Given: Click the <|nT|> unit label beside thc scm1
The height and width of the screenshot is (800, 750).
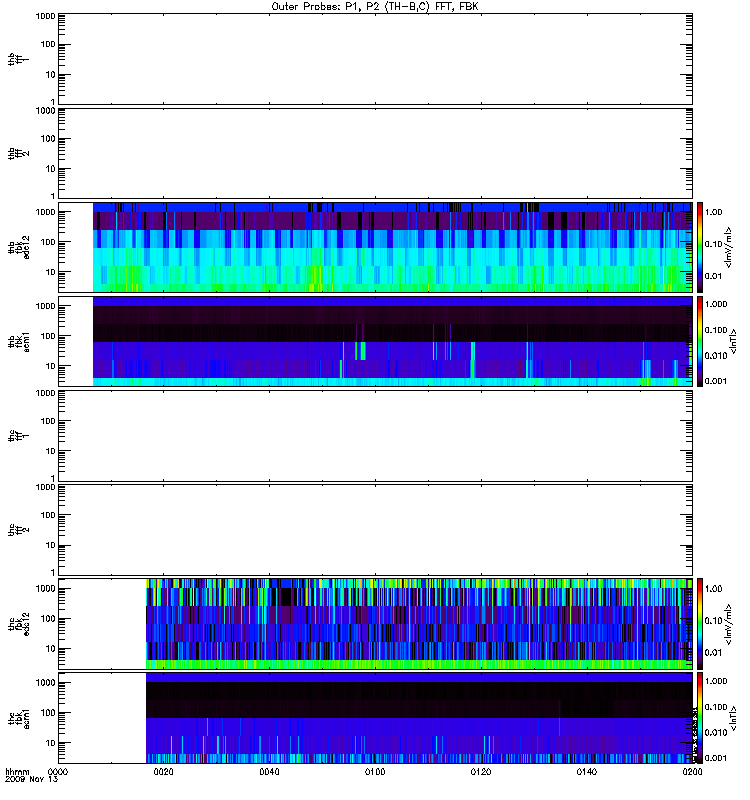Looking at the screenshot, I should (x=734, y=718).
